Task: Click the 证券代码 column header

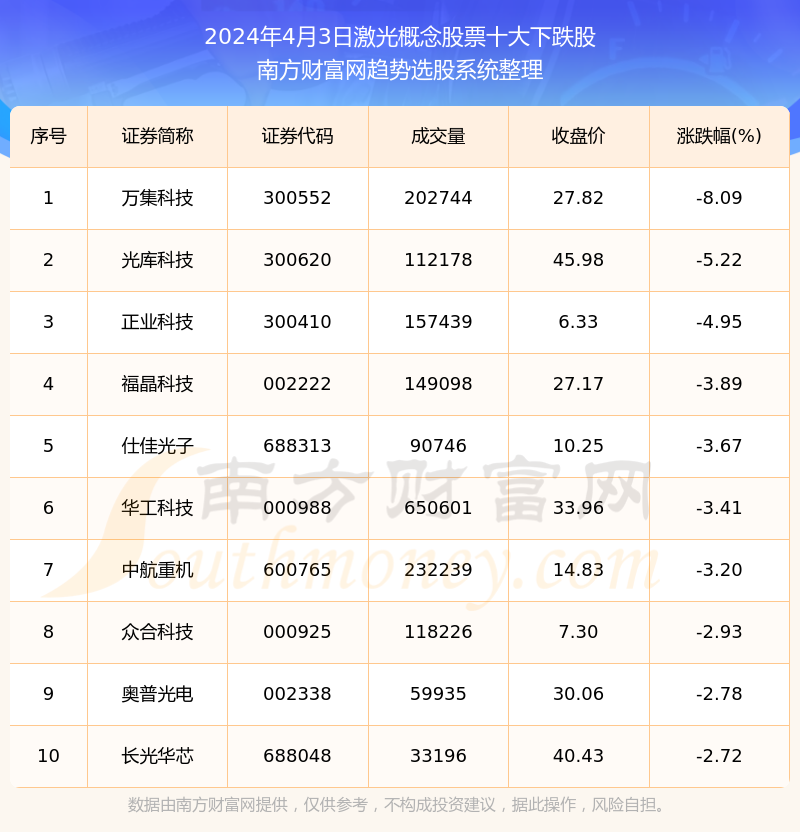Action: coord(297,136)
